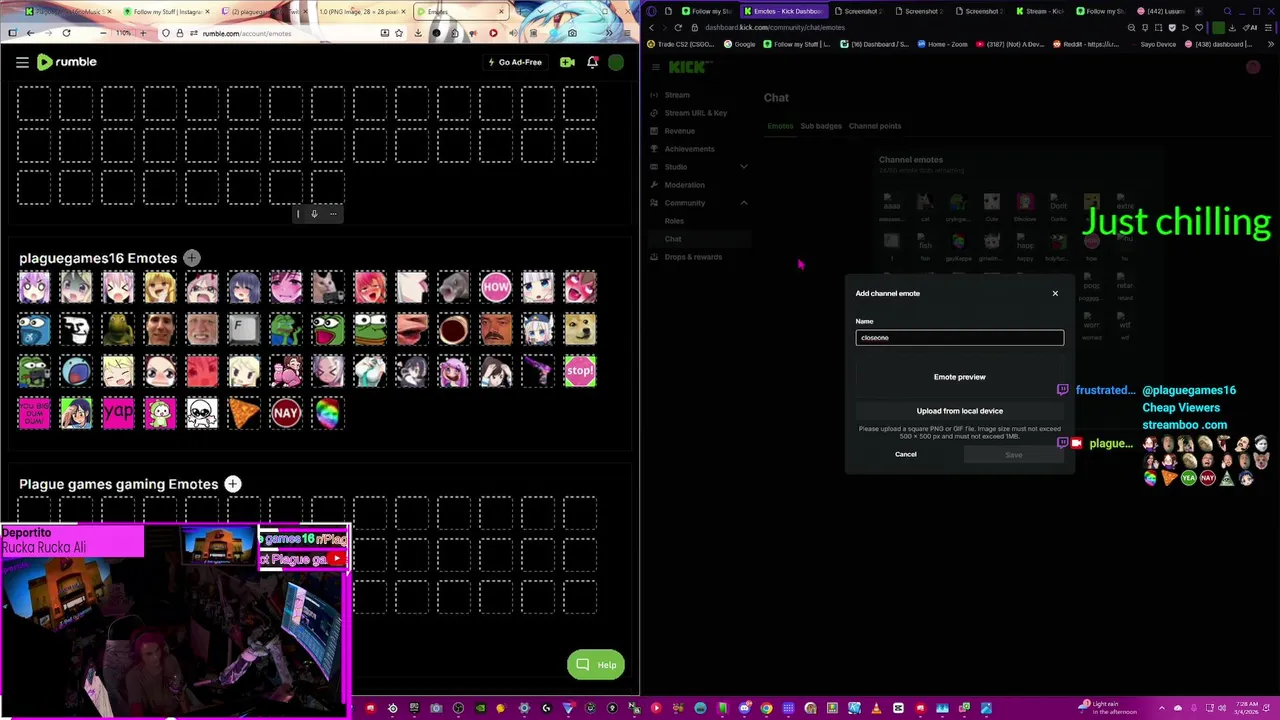Select the stop! emote

(x=580, y=371)
